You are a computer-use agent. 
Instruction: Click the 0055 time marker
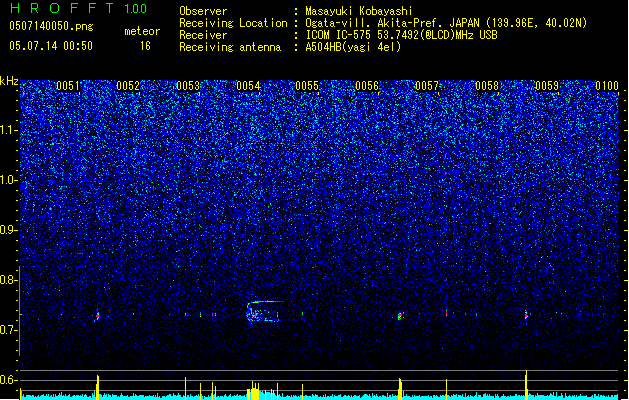point(307,86)
